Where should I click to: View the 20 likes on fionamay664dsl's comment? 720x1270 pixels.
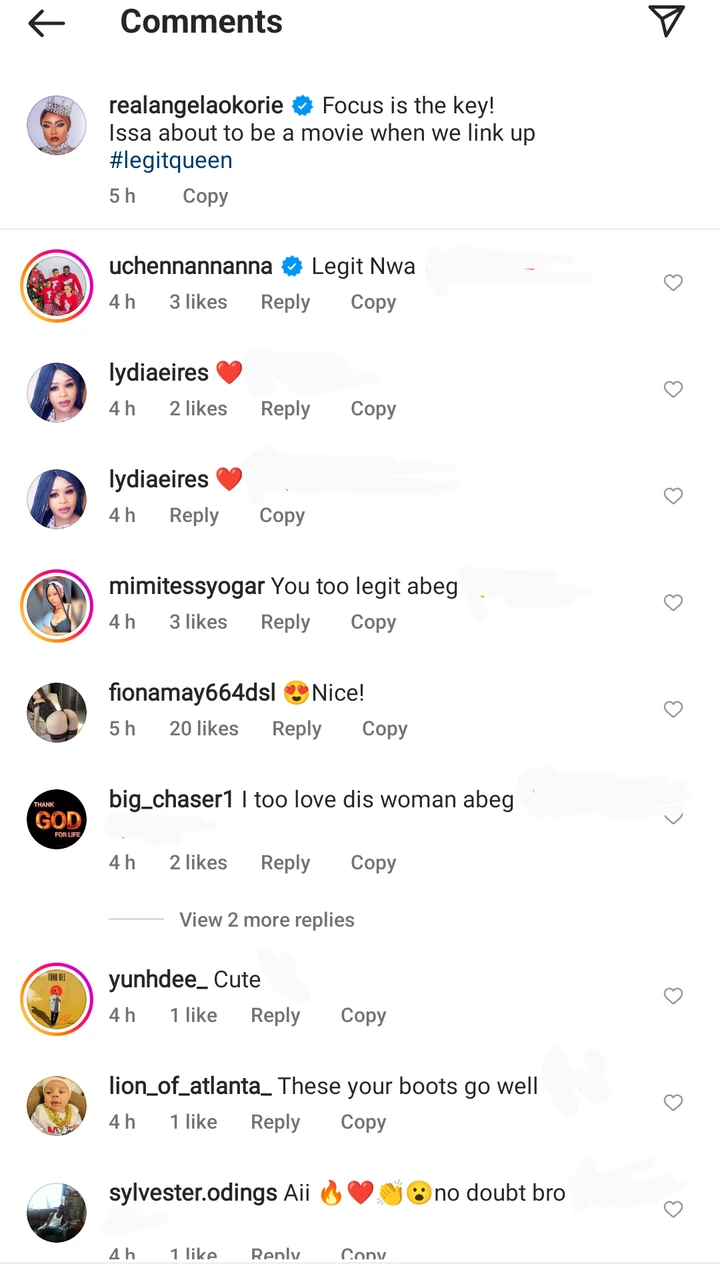click(203, 729)
